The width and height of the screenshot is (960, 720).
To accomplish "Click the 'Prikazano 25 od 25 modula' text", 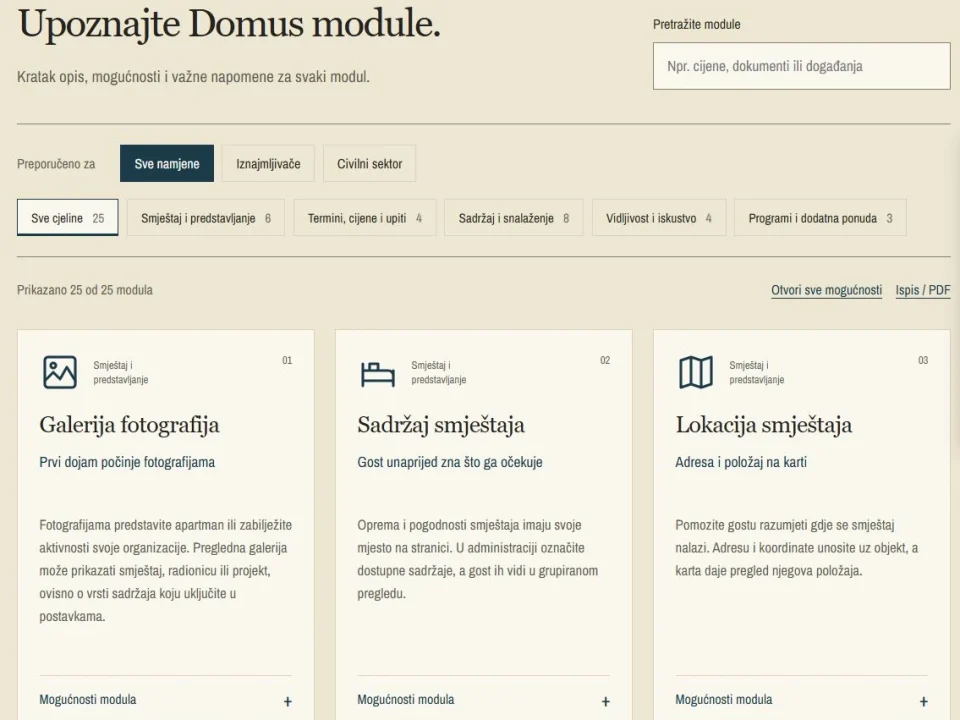I will pos(84,290).
